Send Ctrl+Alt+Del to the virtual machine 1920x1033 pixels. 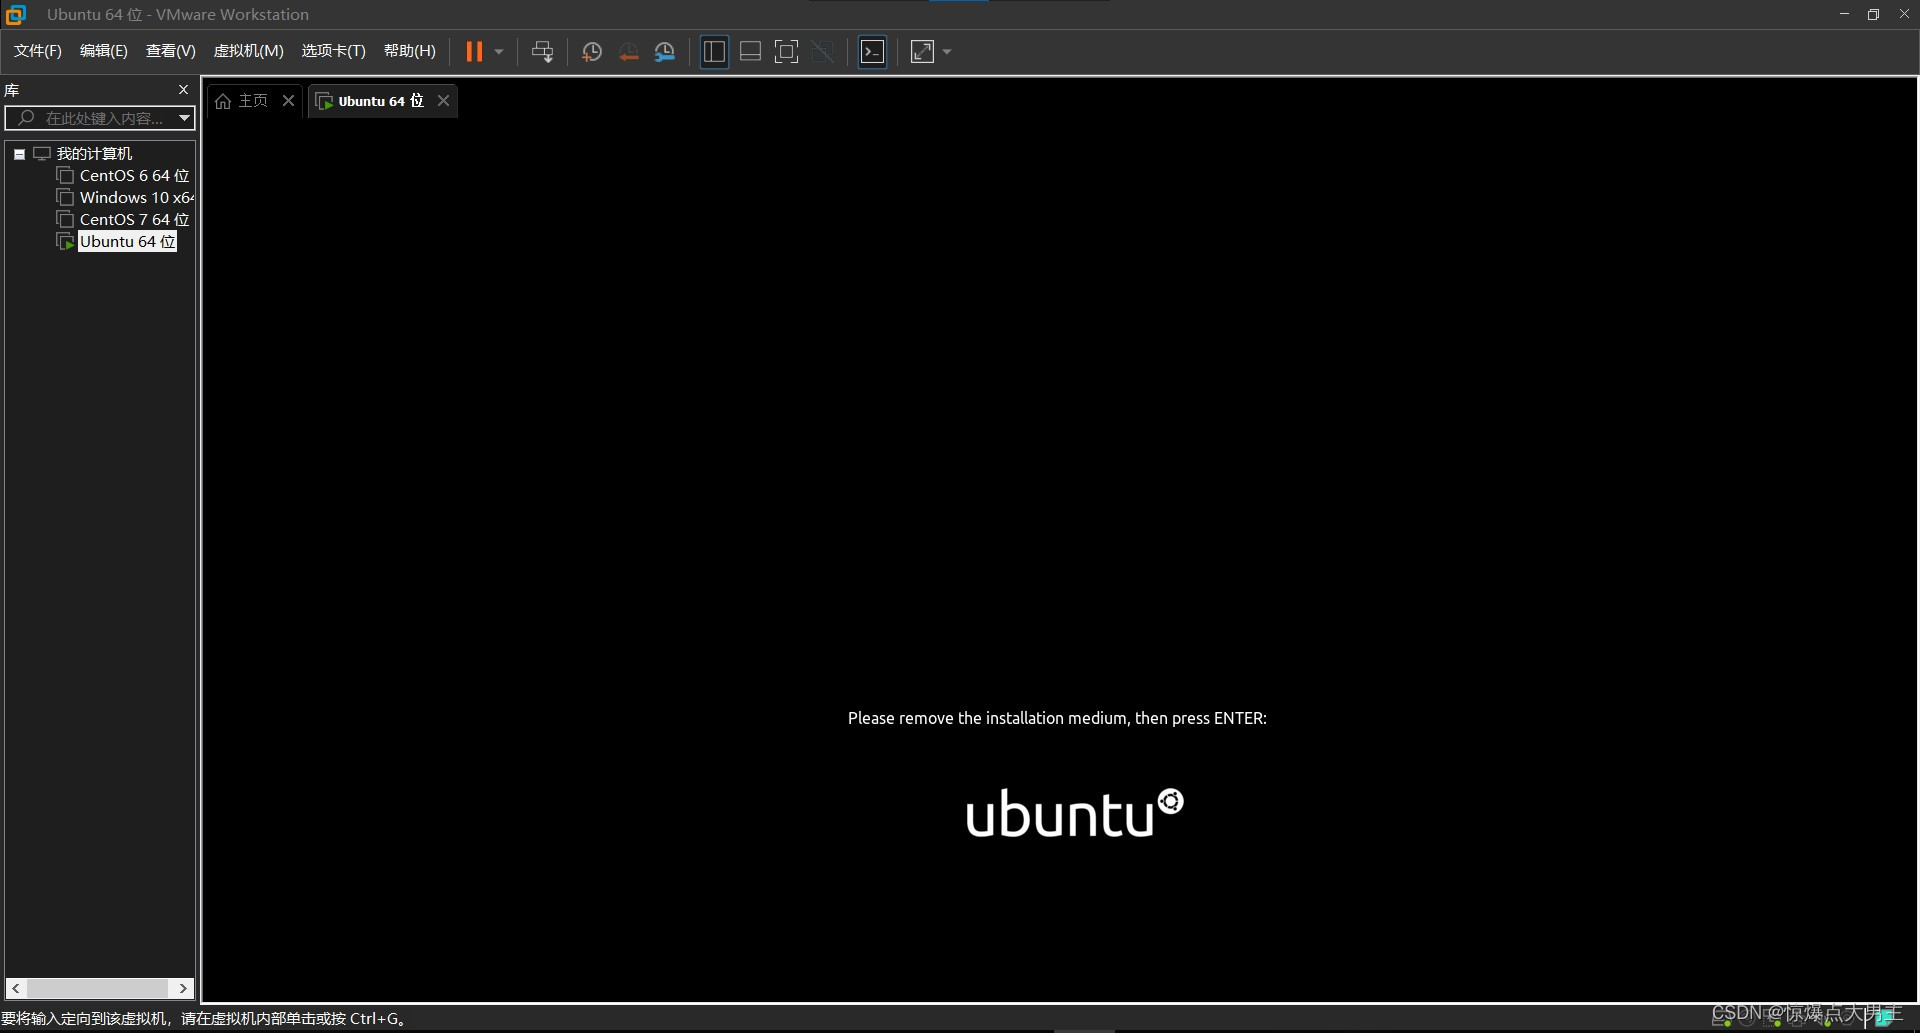click(542, 52)
